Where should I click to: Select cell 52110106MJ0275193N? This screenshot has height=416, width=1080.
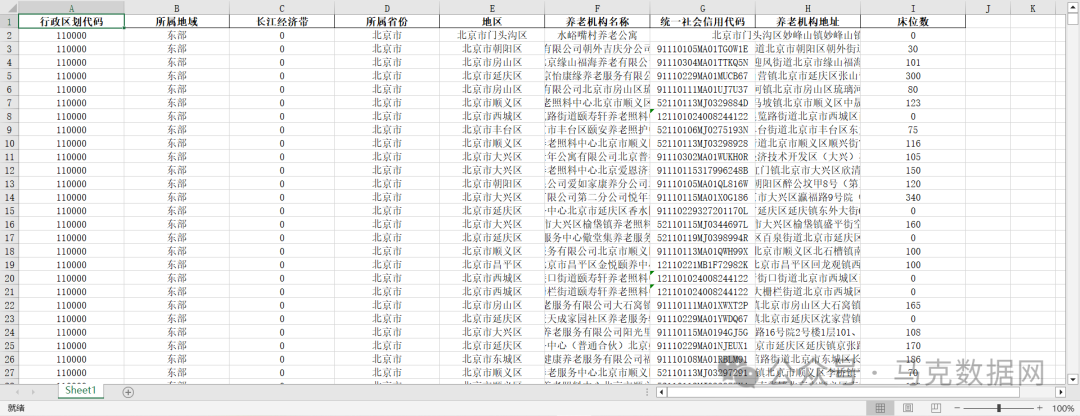(703, 129)
